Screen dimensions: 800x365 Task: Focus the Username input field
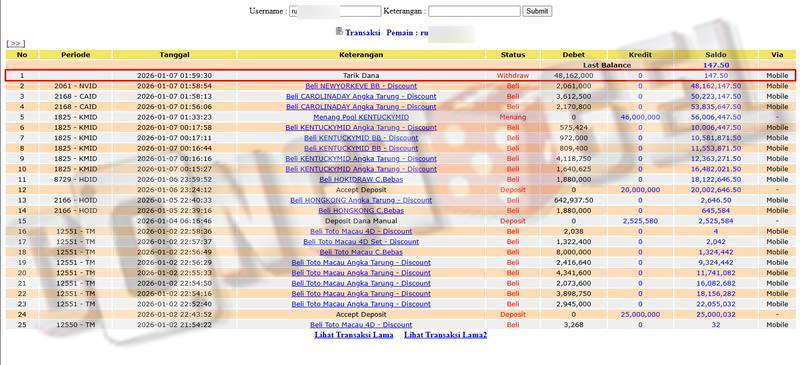coord(335,11)
